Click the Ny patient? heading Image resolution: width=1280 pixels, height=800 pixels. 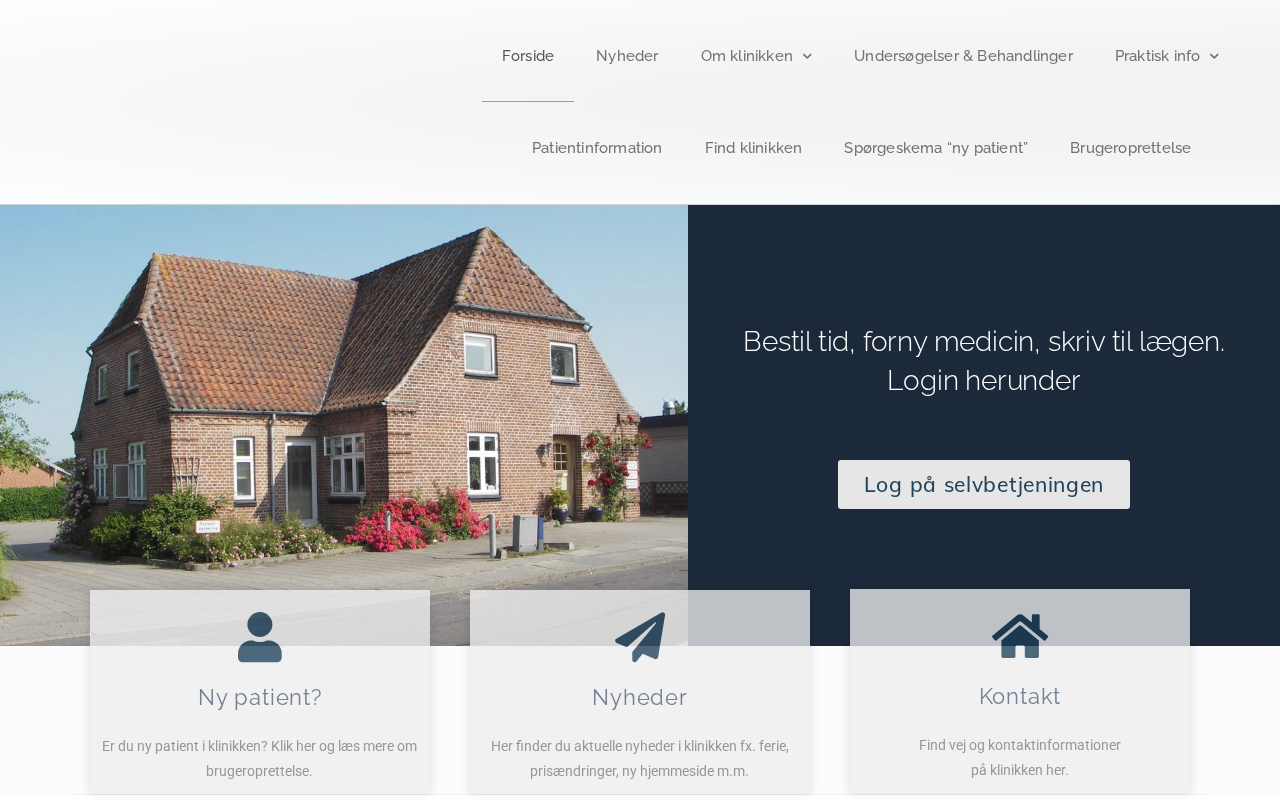click(x=260, y=697)
